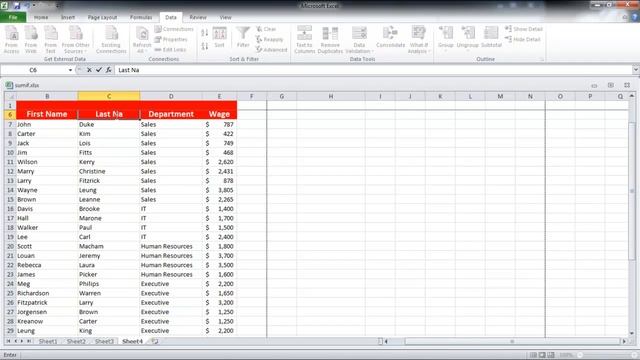Restore the sumif.xlsx workbook window
Image resolution: width=640 pixels, height=360 pixels.
click(x=611, y=85)
